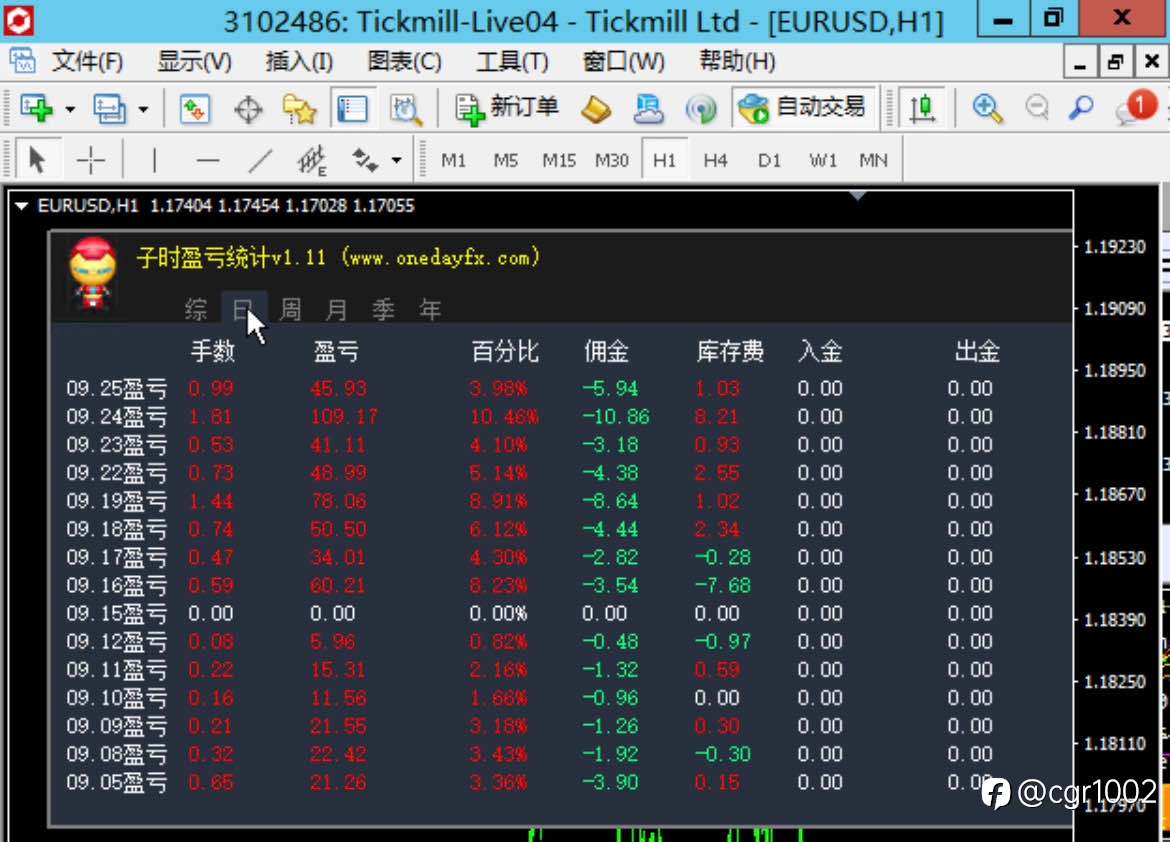Viewport: 1170px width, 842px height.
Task: Open the 工具(T) menu
Action: (512, 61)
